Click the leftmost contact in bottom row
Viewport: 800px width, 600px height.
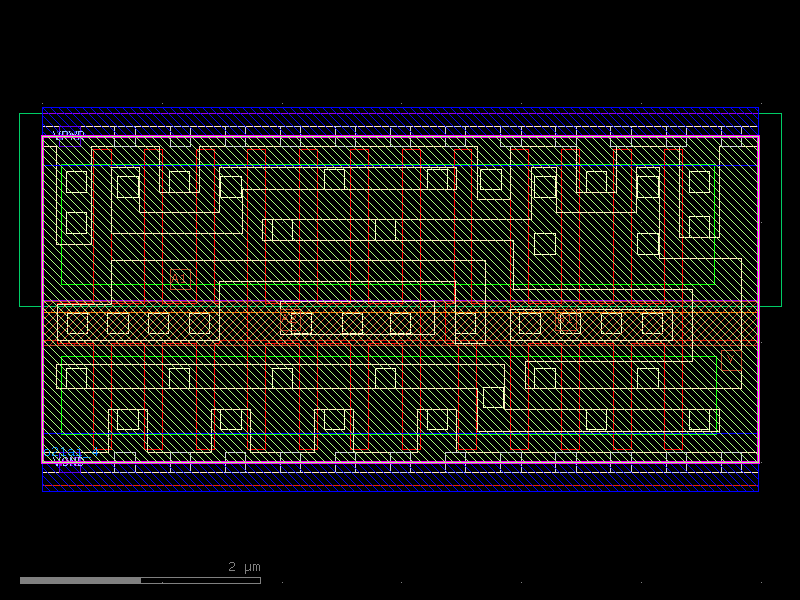point(76,377)
